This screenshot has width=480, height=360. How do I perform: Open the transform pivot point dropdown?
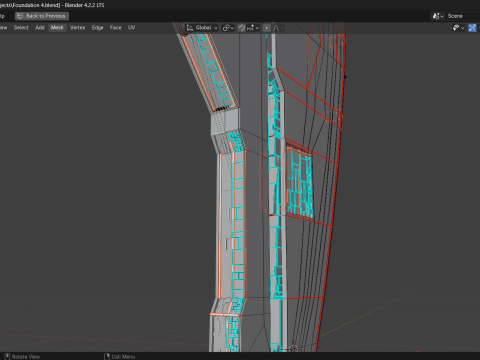(x=228, y=28)
